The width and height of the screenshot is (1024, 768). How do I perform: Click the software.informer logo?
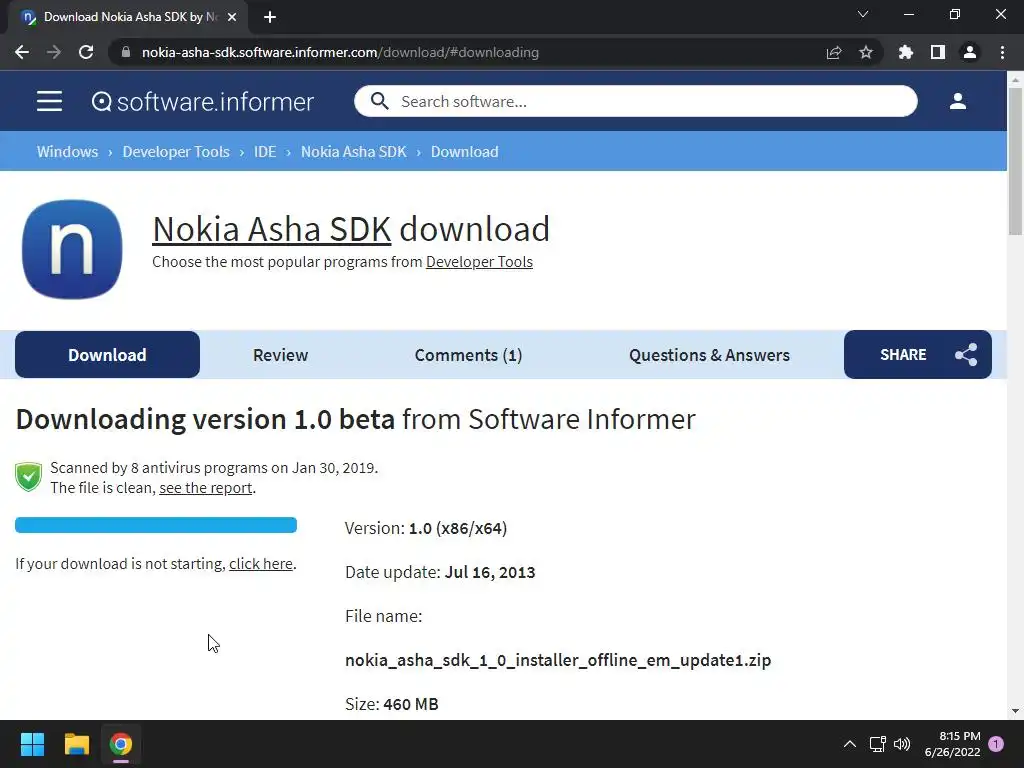click(202, 102)
